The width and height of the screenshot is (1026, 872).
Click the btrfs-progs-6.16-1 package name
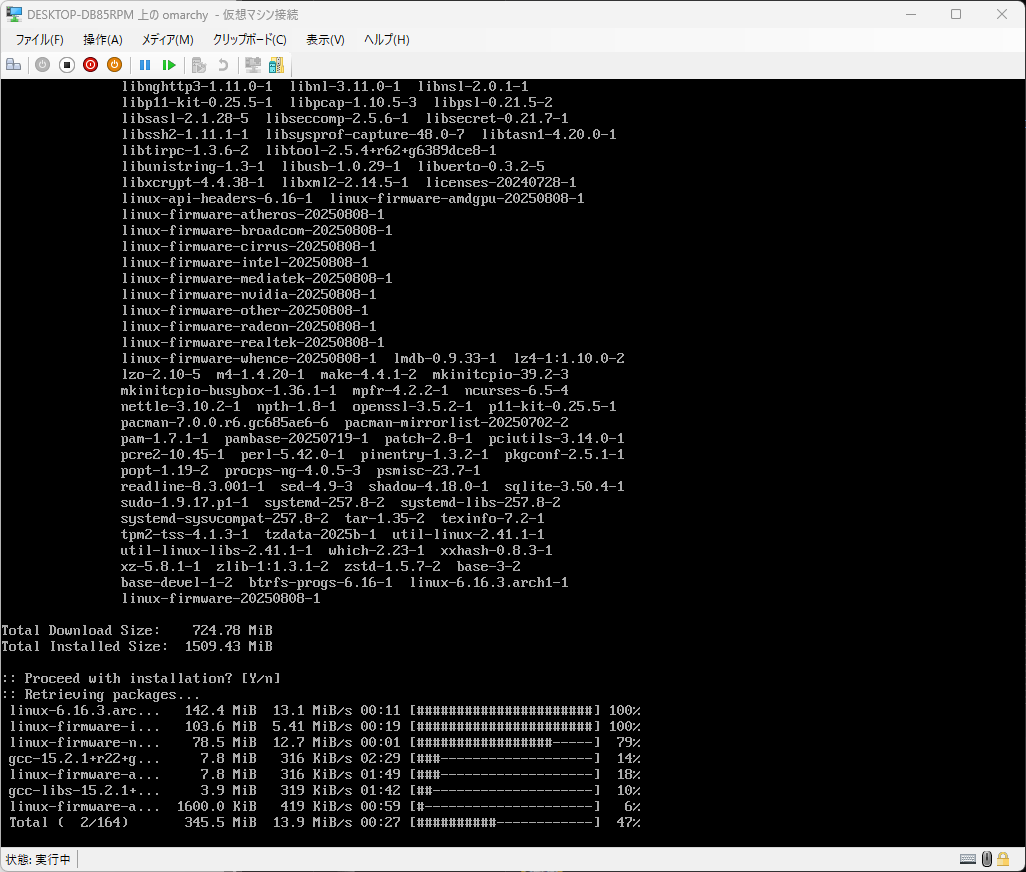coord(321,582)
